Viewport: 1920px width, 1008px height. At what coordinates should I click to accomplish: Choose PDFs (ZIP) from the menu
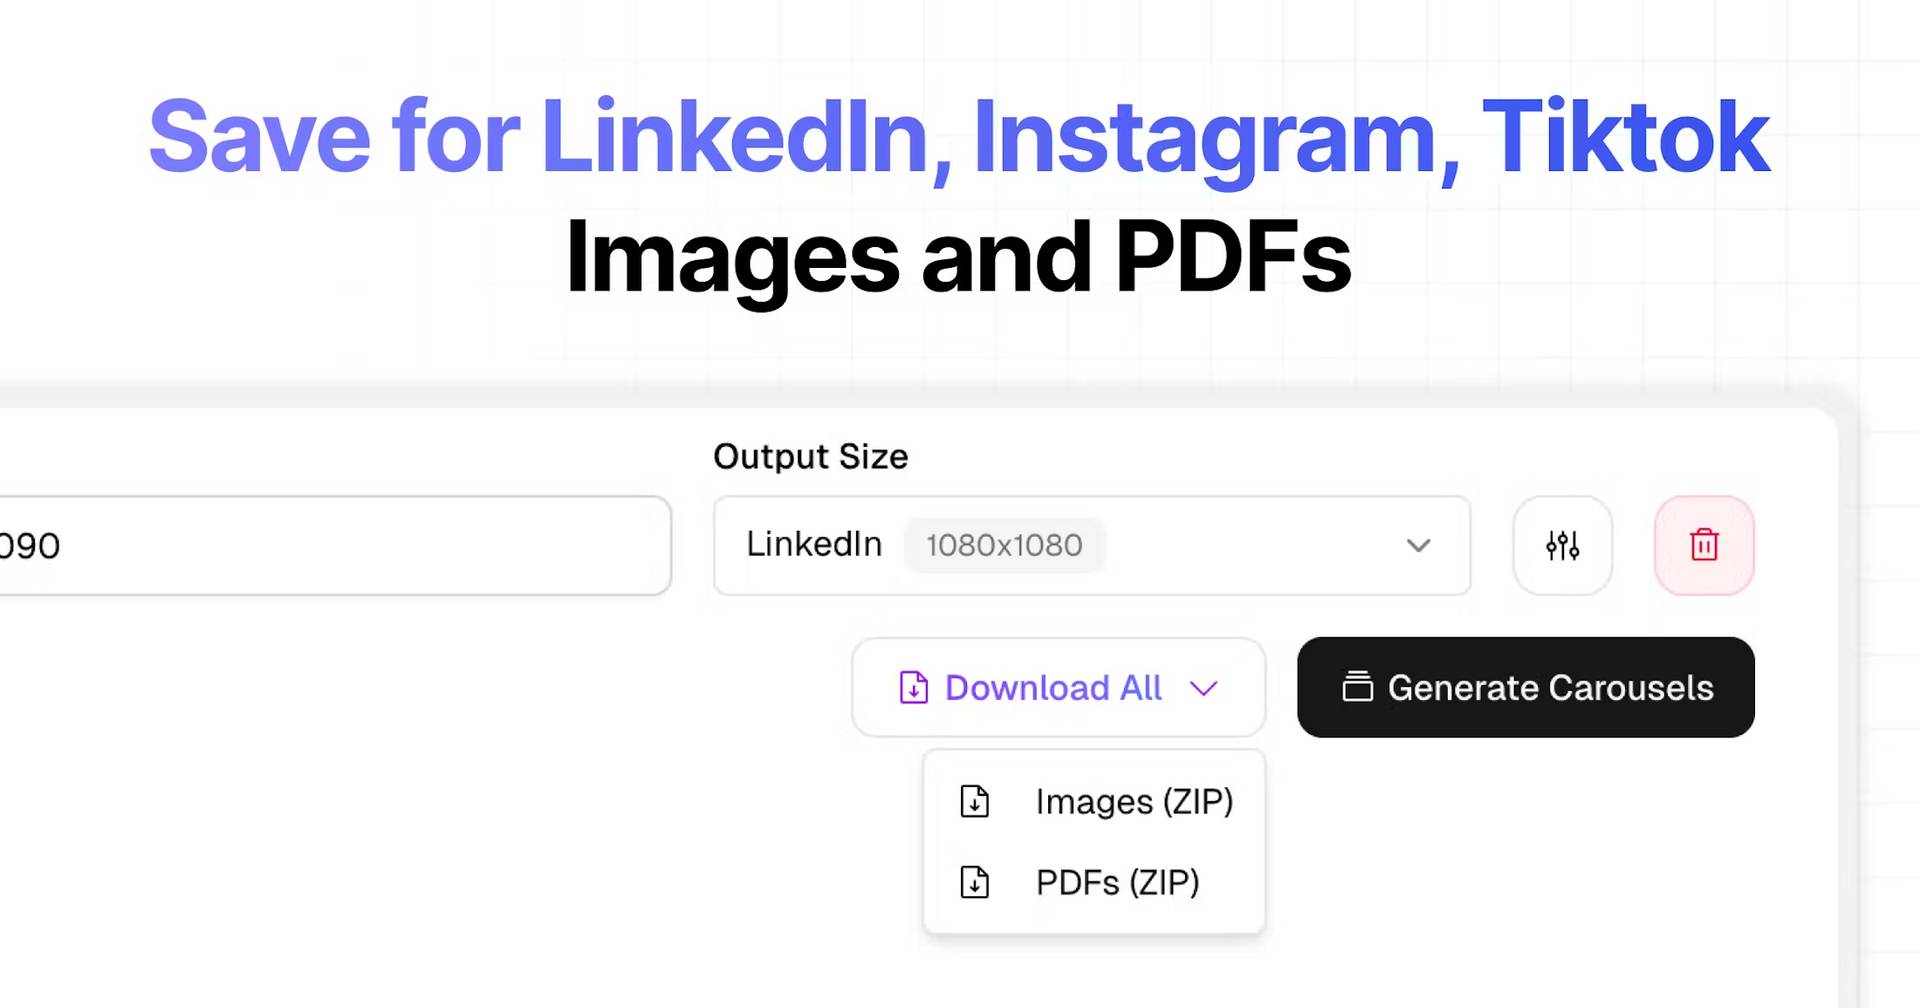pos(1117,883)
